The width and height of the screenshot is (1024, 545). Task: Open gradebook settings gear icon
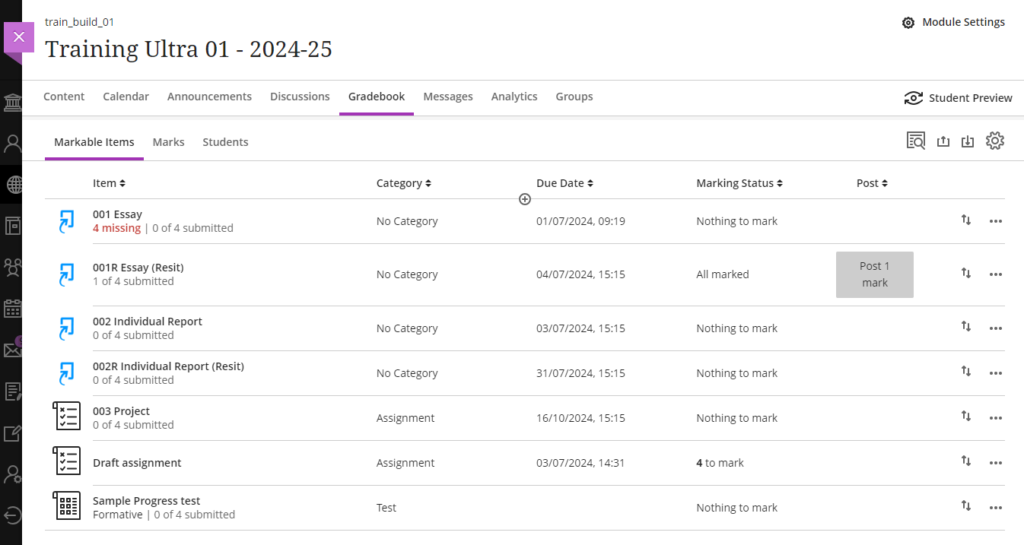coord(995,140)
